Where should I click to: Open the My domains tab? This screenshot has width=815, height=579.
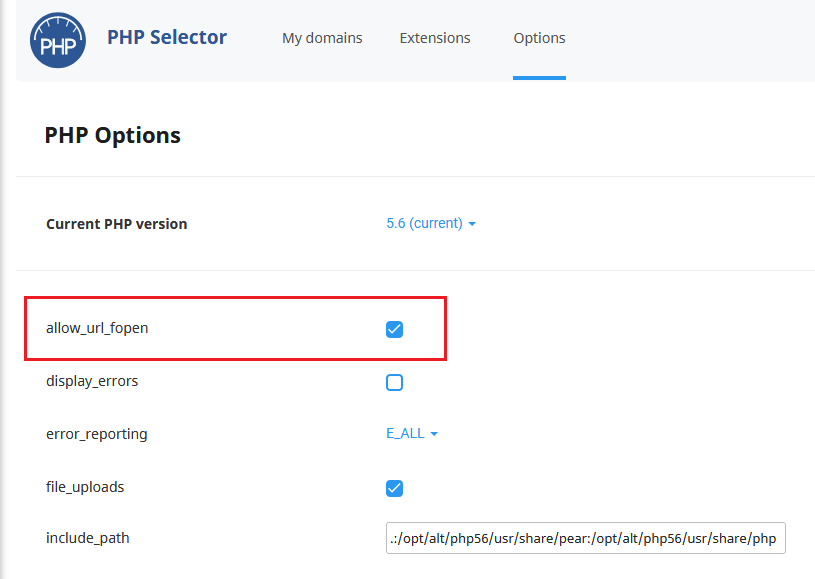click(x=322, y=38)
